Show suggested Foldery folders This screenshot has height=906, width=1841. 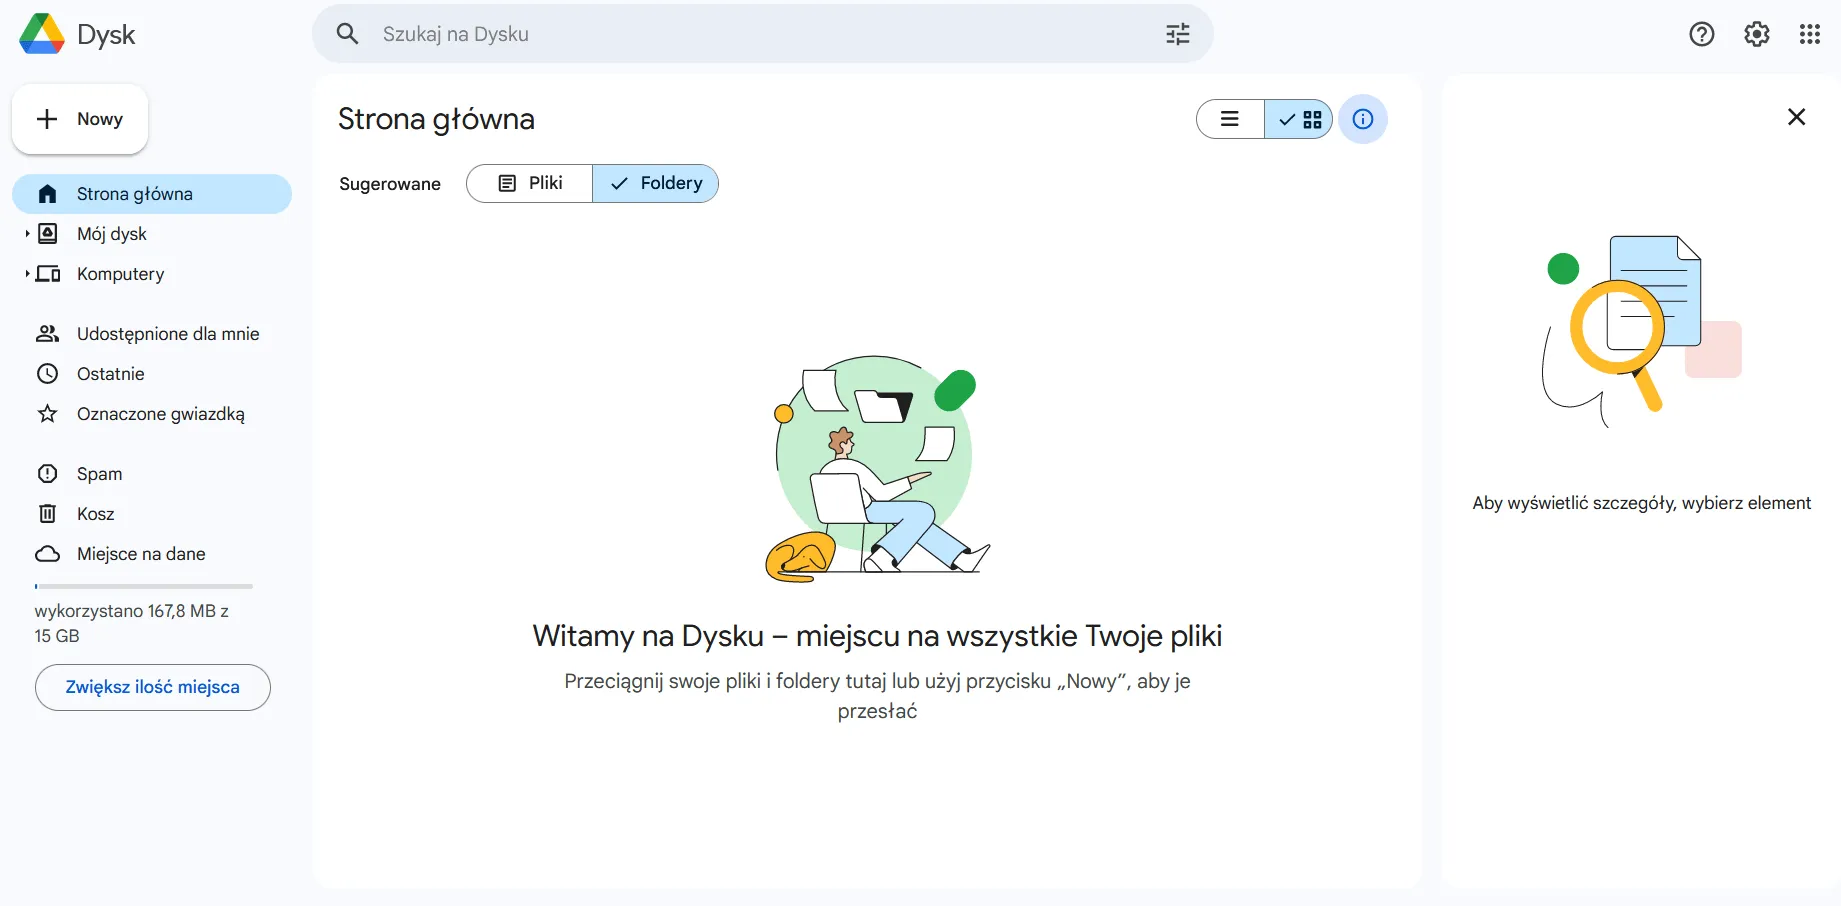(x=656, y=183)
